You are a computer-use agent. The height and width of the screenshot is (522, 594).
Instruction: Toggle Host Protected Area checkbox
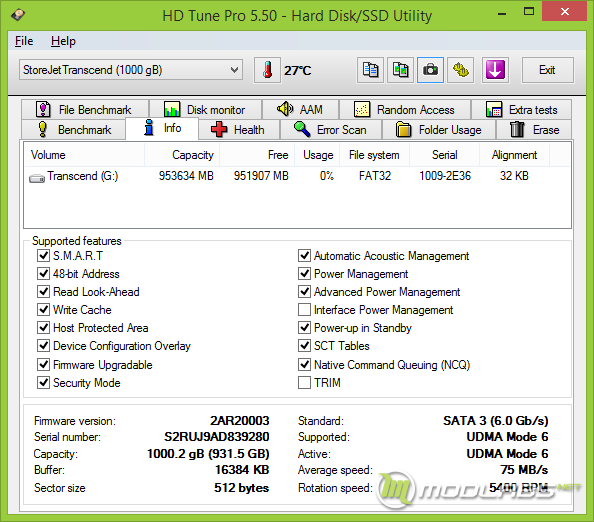43,327
